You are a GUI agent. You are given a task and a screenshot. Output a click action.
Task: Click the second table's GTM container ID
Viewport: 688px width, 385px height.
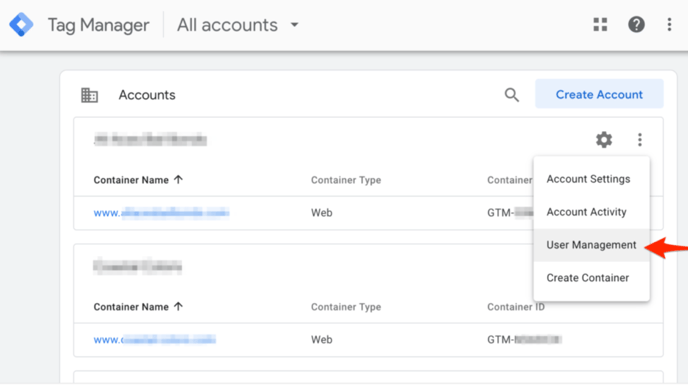pos(524,340)
